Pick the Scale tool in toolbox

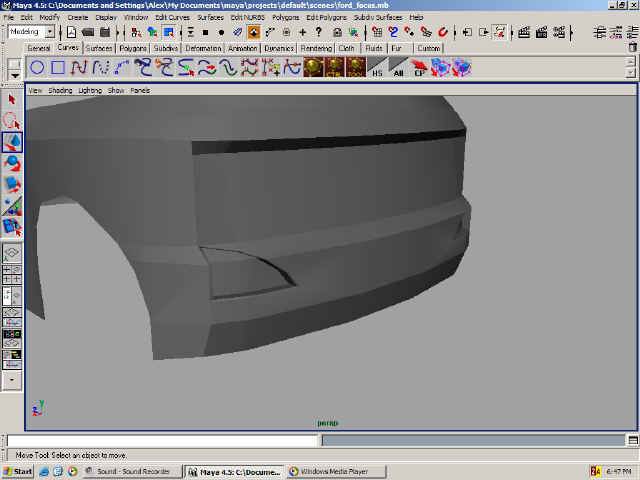pos(13,185)
